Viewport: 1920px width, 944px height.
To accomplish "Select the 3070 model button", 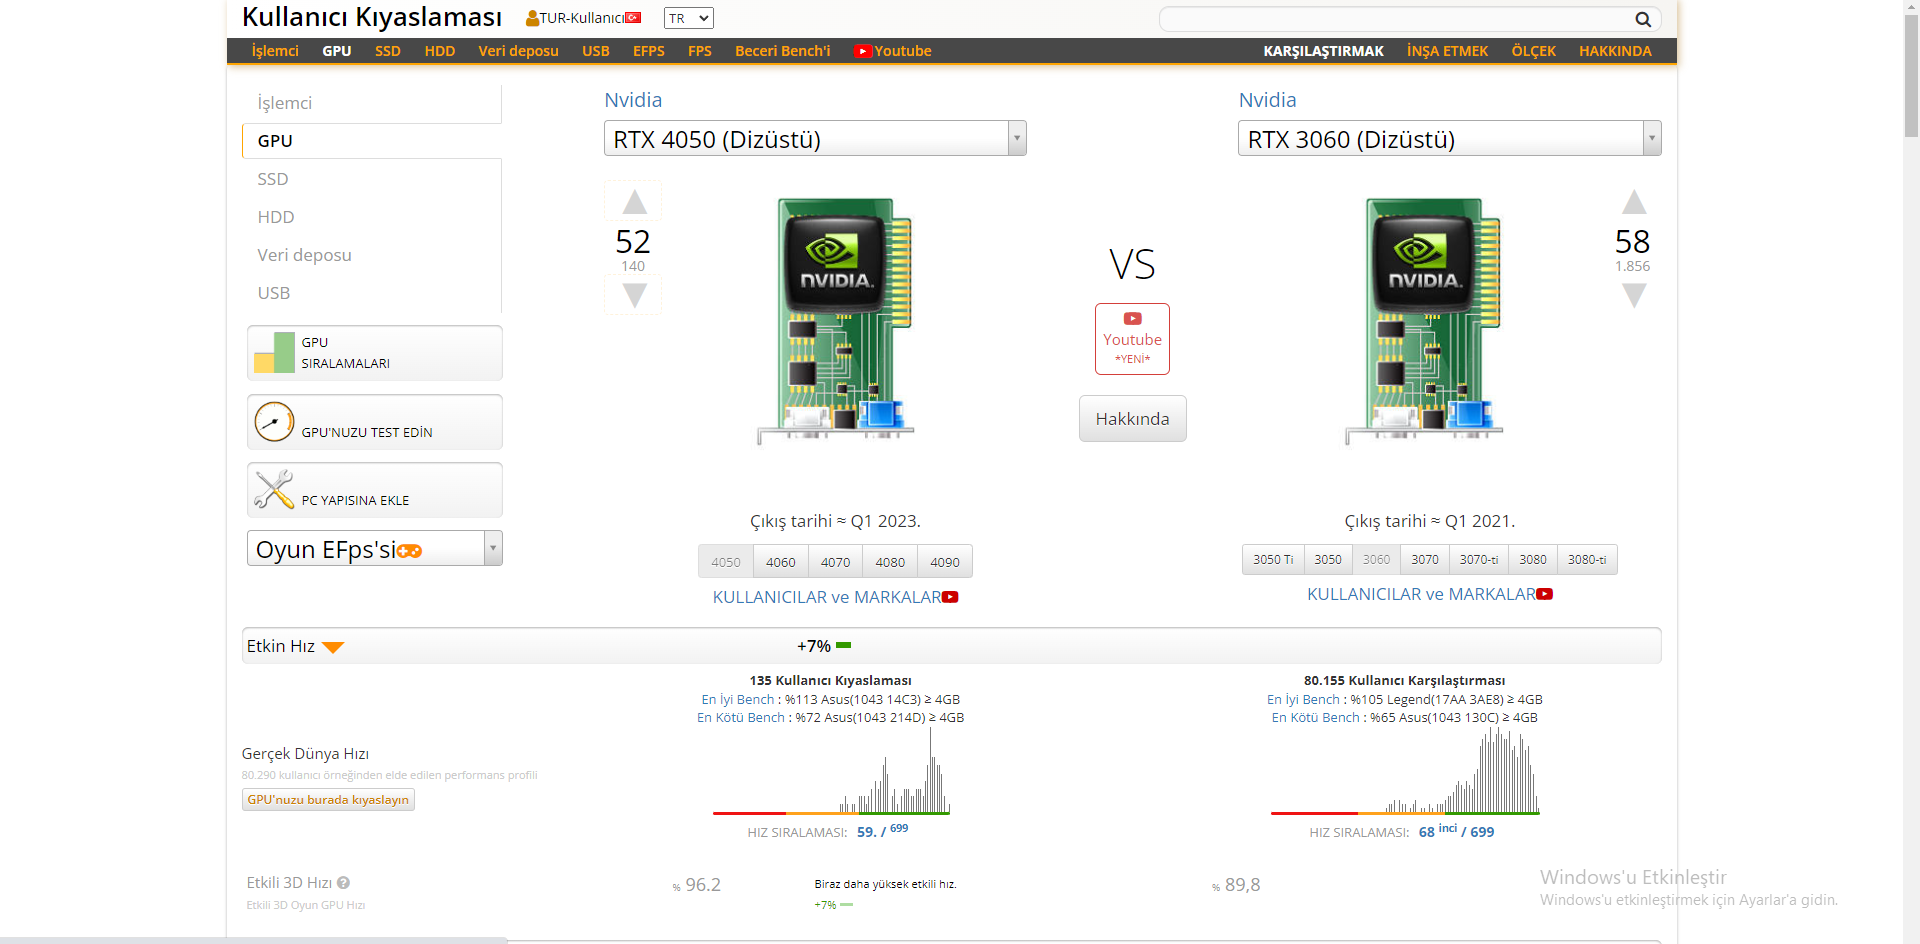I will coord(1425,559).
